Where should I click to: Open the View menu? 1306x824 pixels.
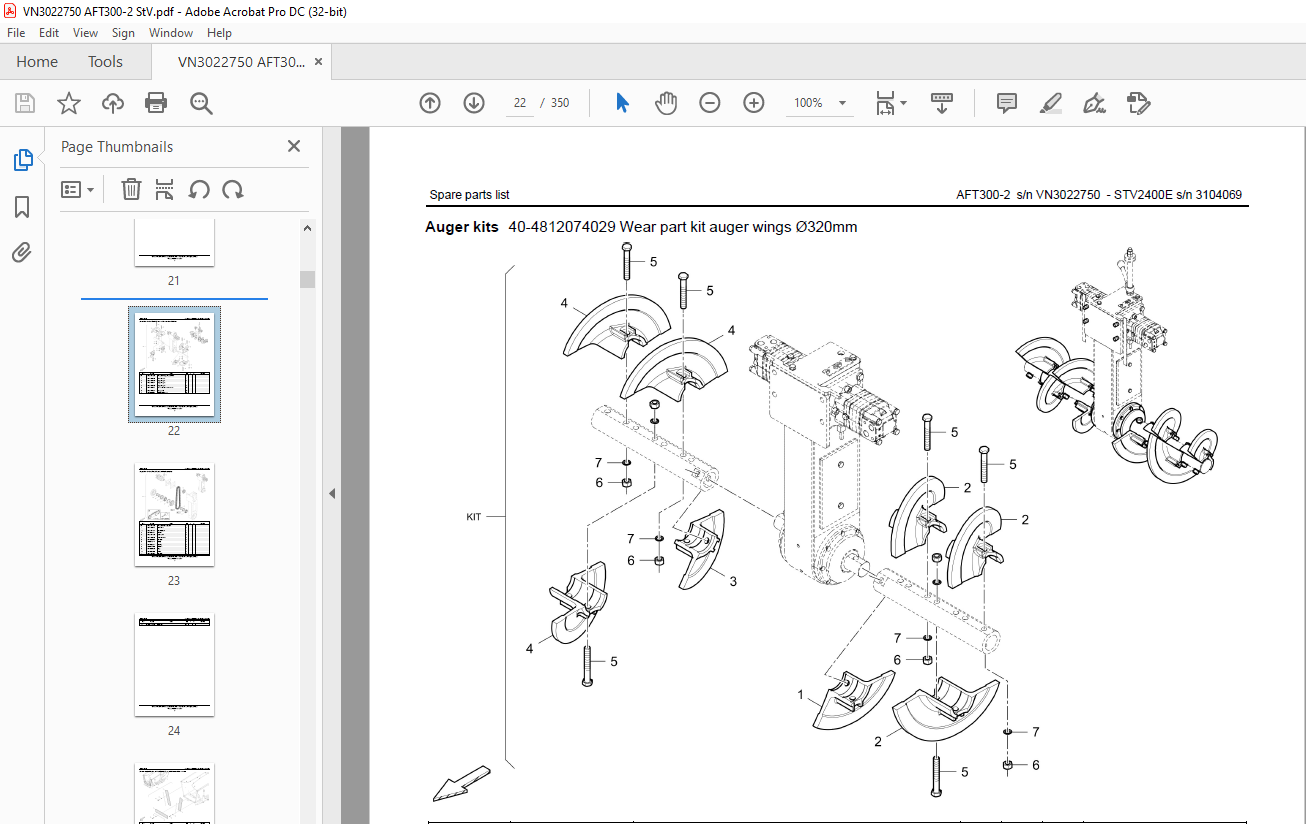coord(85,33)
